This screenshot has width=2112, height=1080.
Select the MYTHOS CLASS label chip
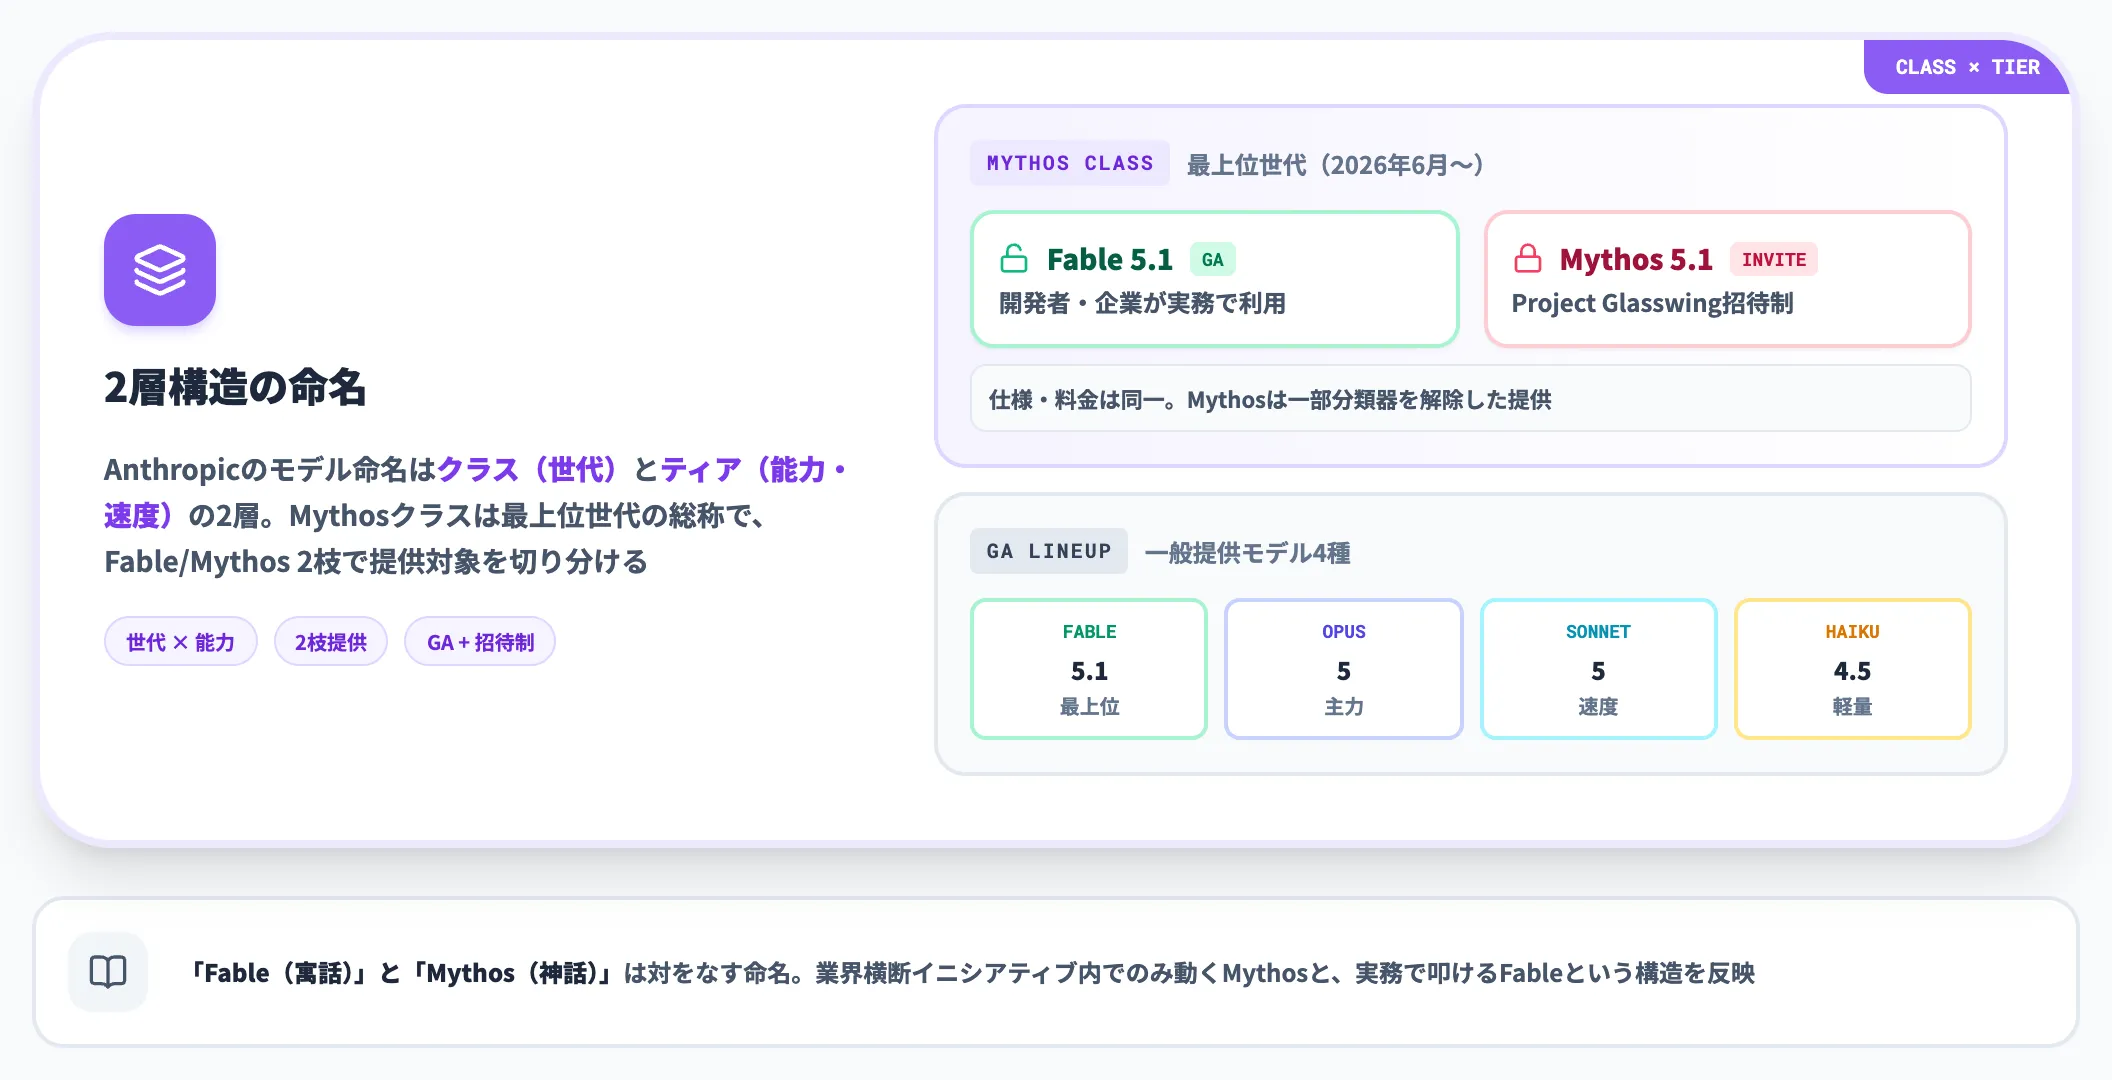pyautogui.click(x=1070, y=163)
